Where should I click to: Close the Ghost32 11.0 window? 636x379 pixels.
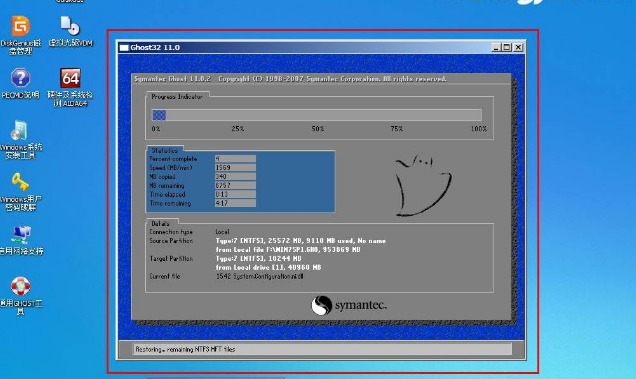click(518, 47)
